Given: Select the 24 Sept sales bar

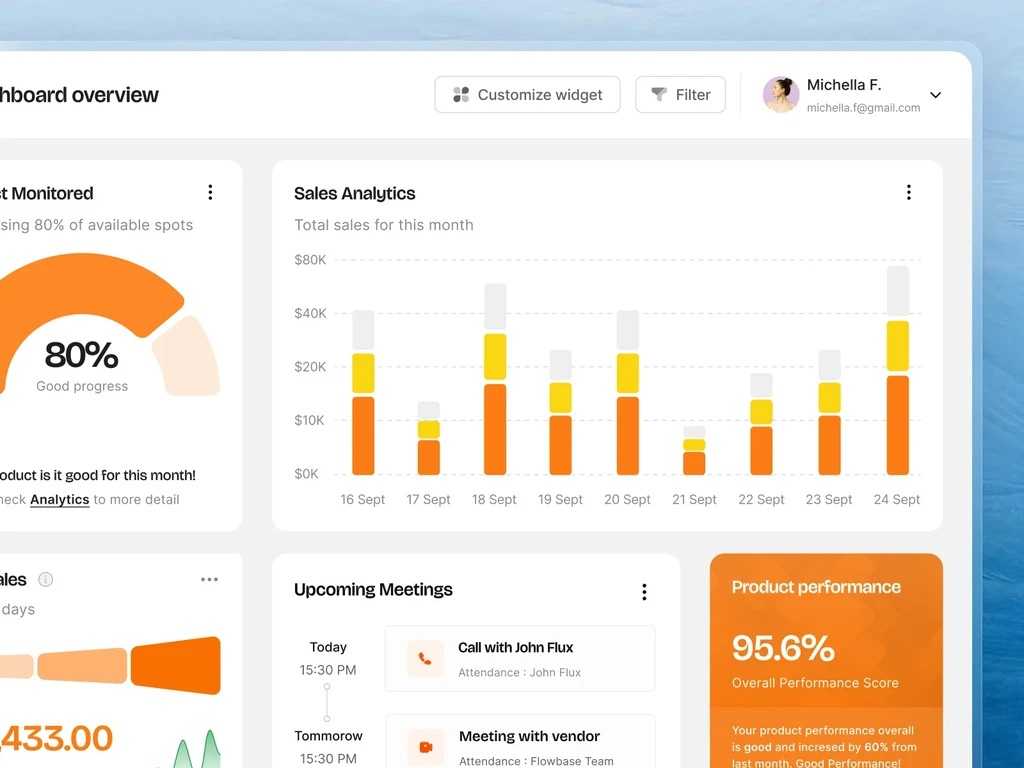Looking at the screenshot, I should coord(898,370).
